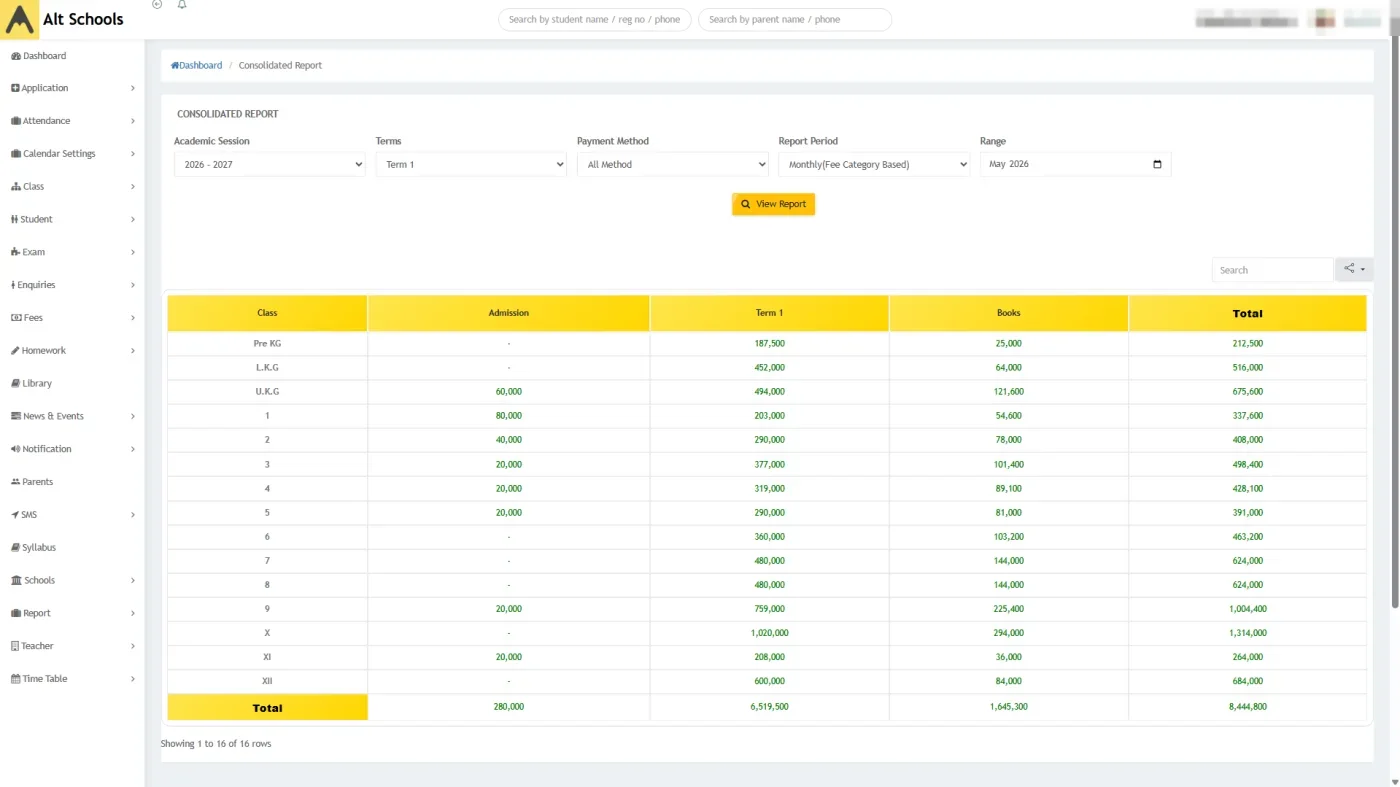
Task: Click the Library book icon in sidebar
Action: tap(15, 383)
